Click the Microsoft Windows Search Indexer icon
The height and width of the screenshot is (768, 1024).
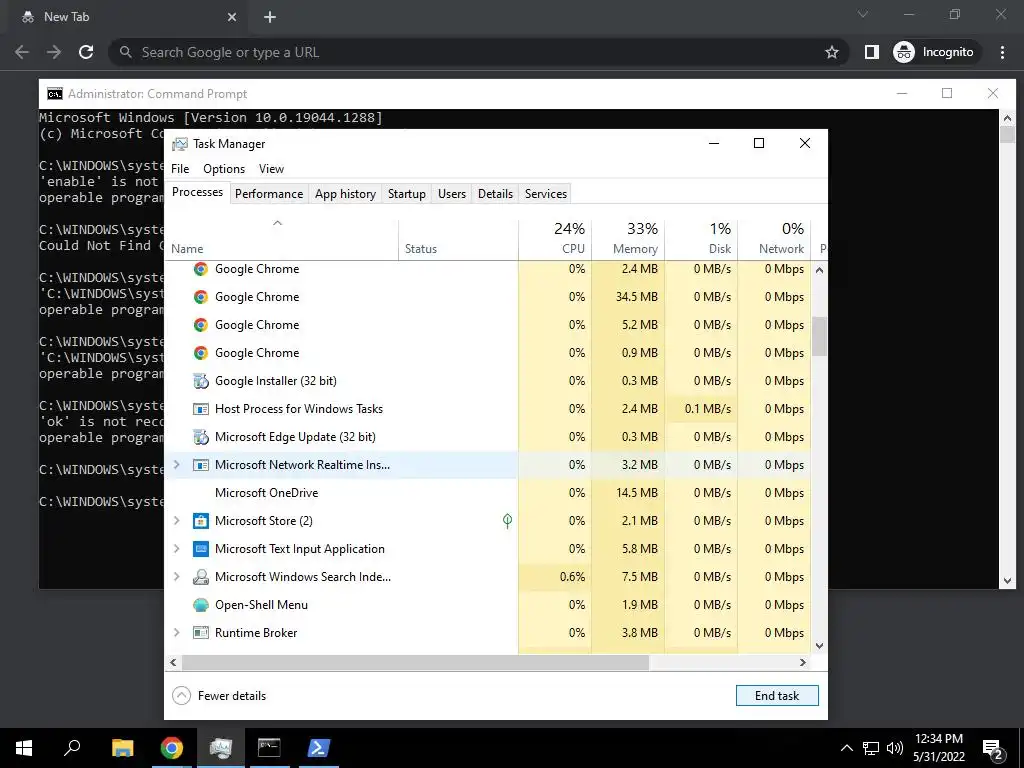[x=200, y=577]
